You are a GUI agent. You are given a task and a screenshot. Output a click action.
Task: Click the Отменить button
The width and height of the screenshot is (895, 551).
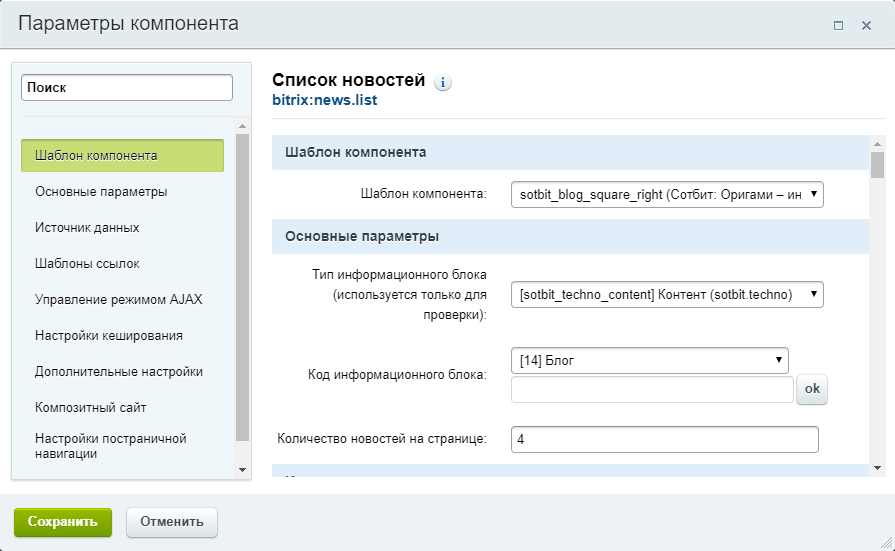pyautogui.click(x=172, y=522)
